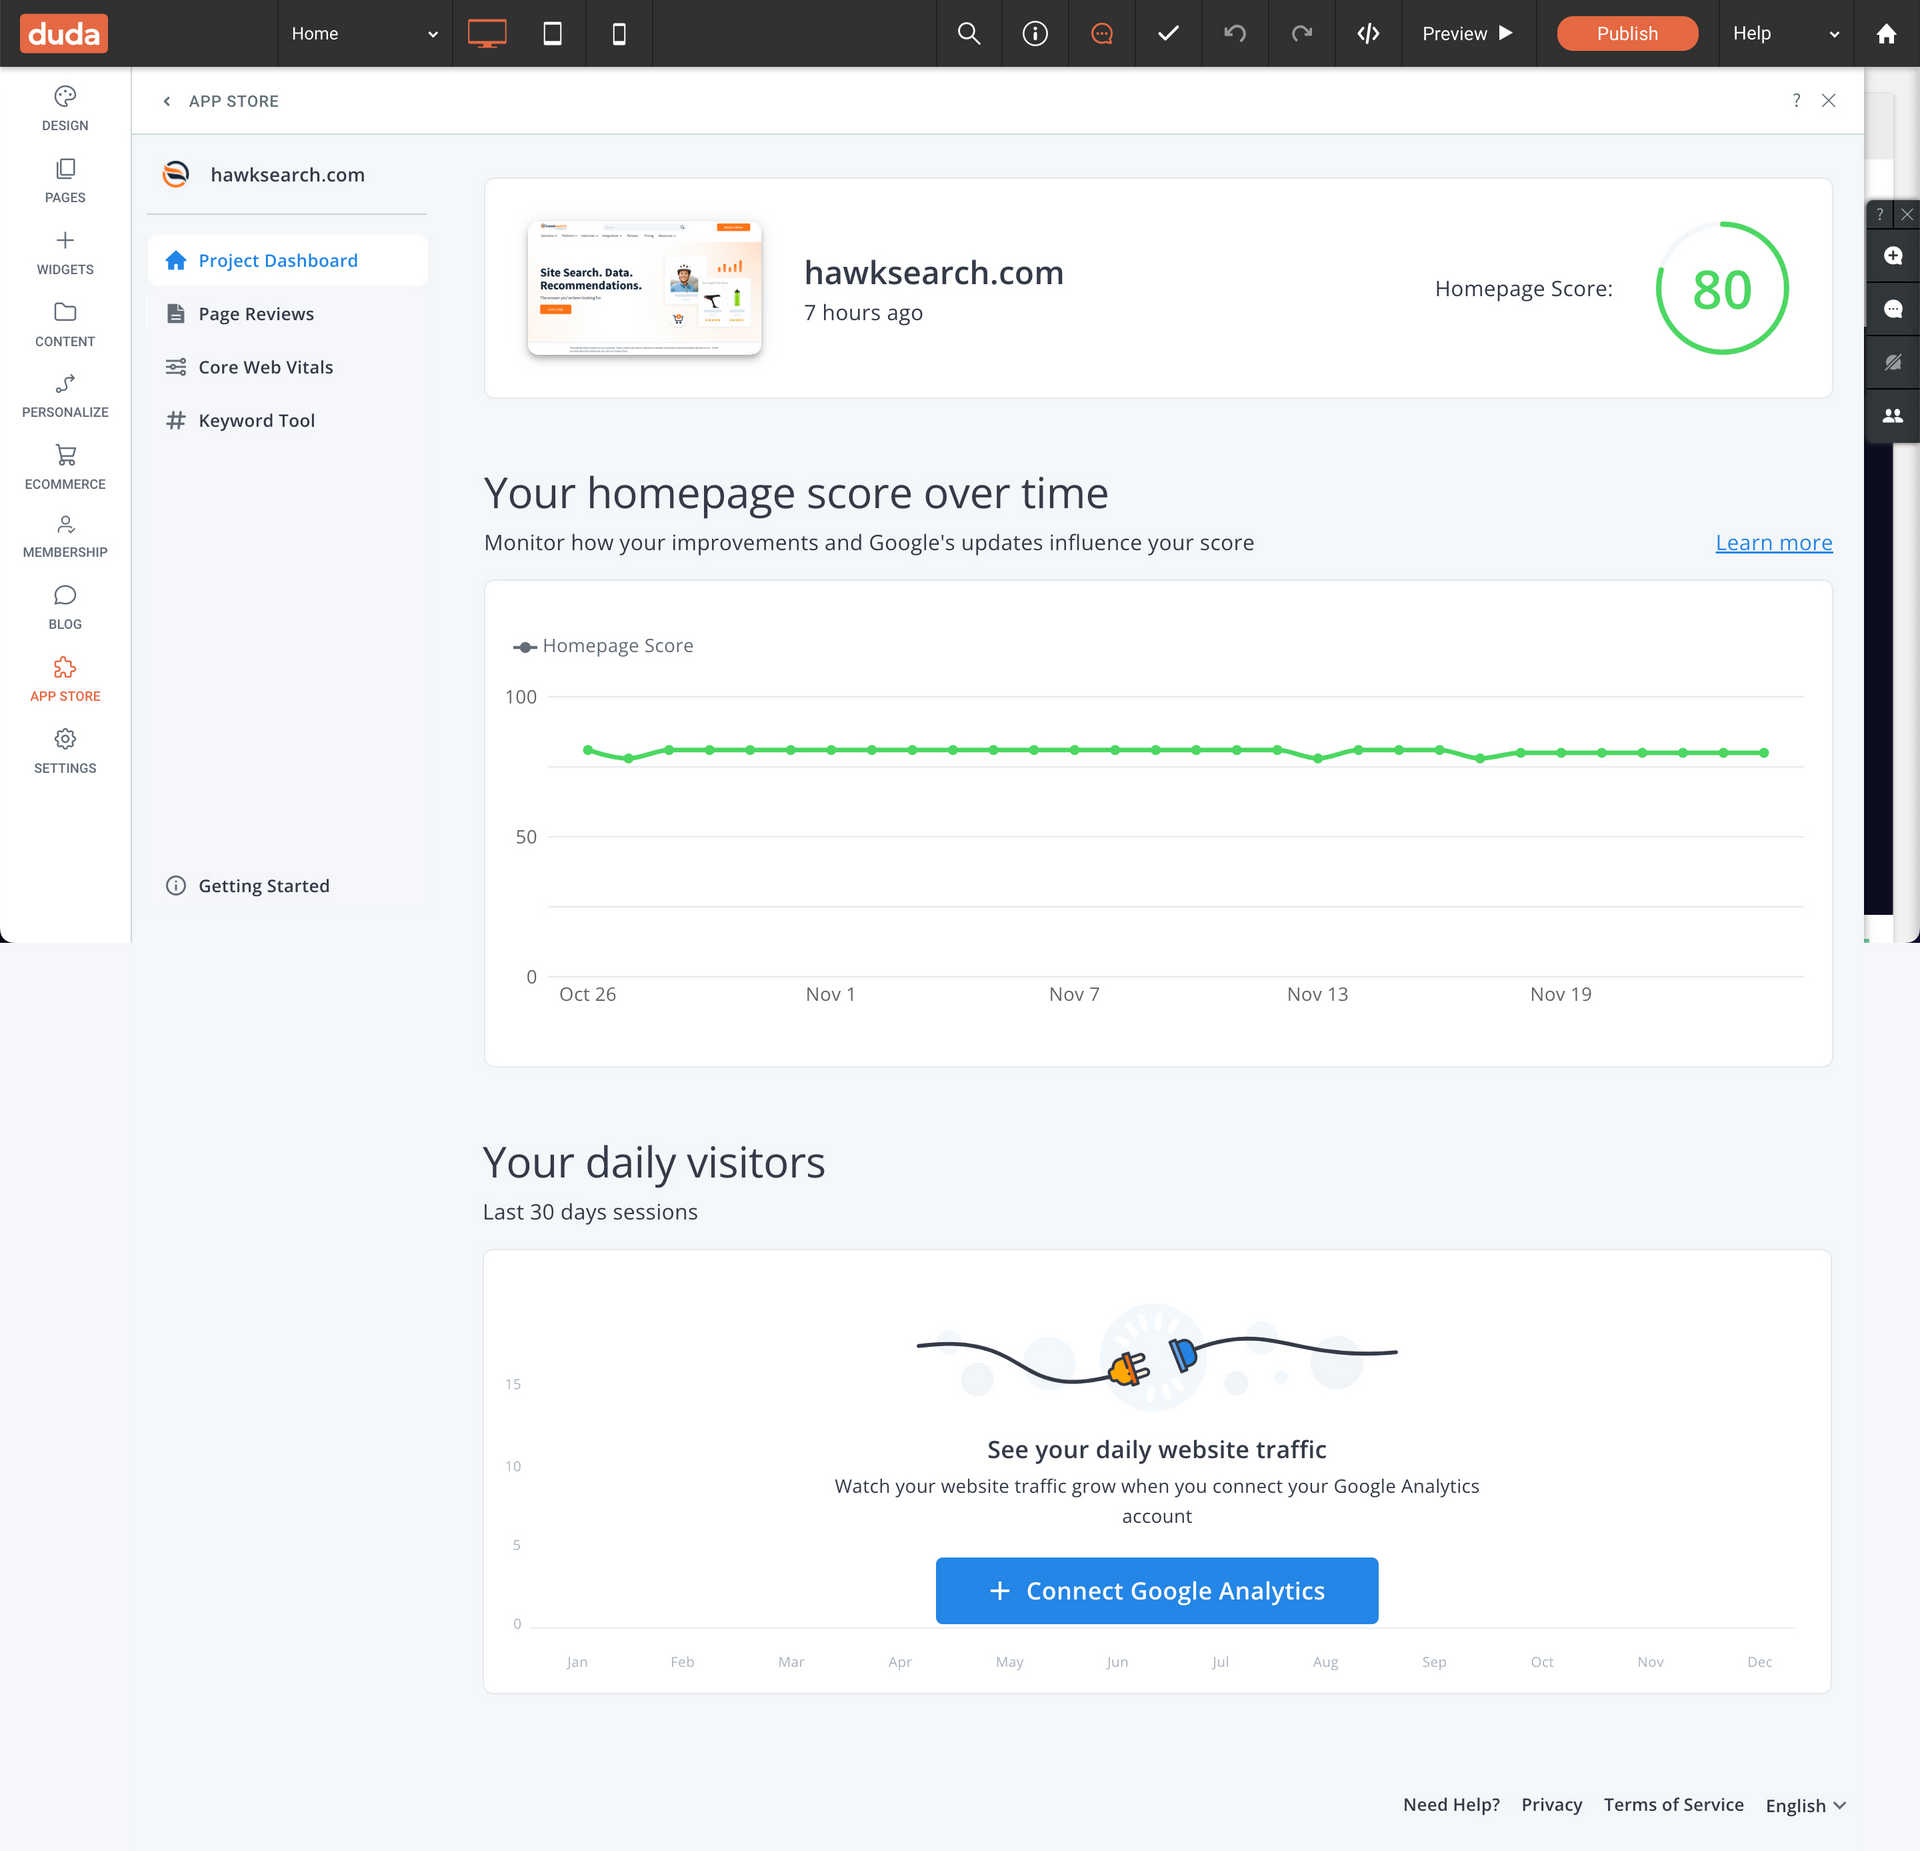Click the Homepage Score progress ring

click(1723, 289)
